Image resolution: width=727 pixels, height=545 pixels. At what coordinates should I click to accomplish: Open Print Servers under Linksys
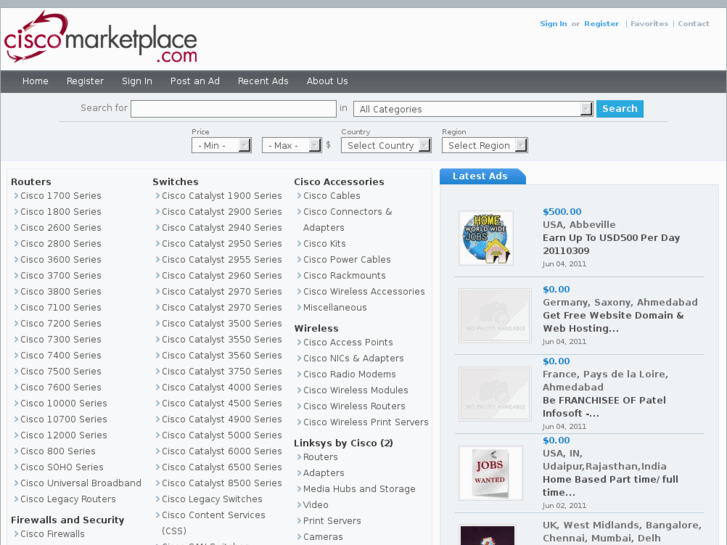click(x=332, y=521)
